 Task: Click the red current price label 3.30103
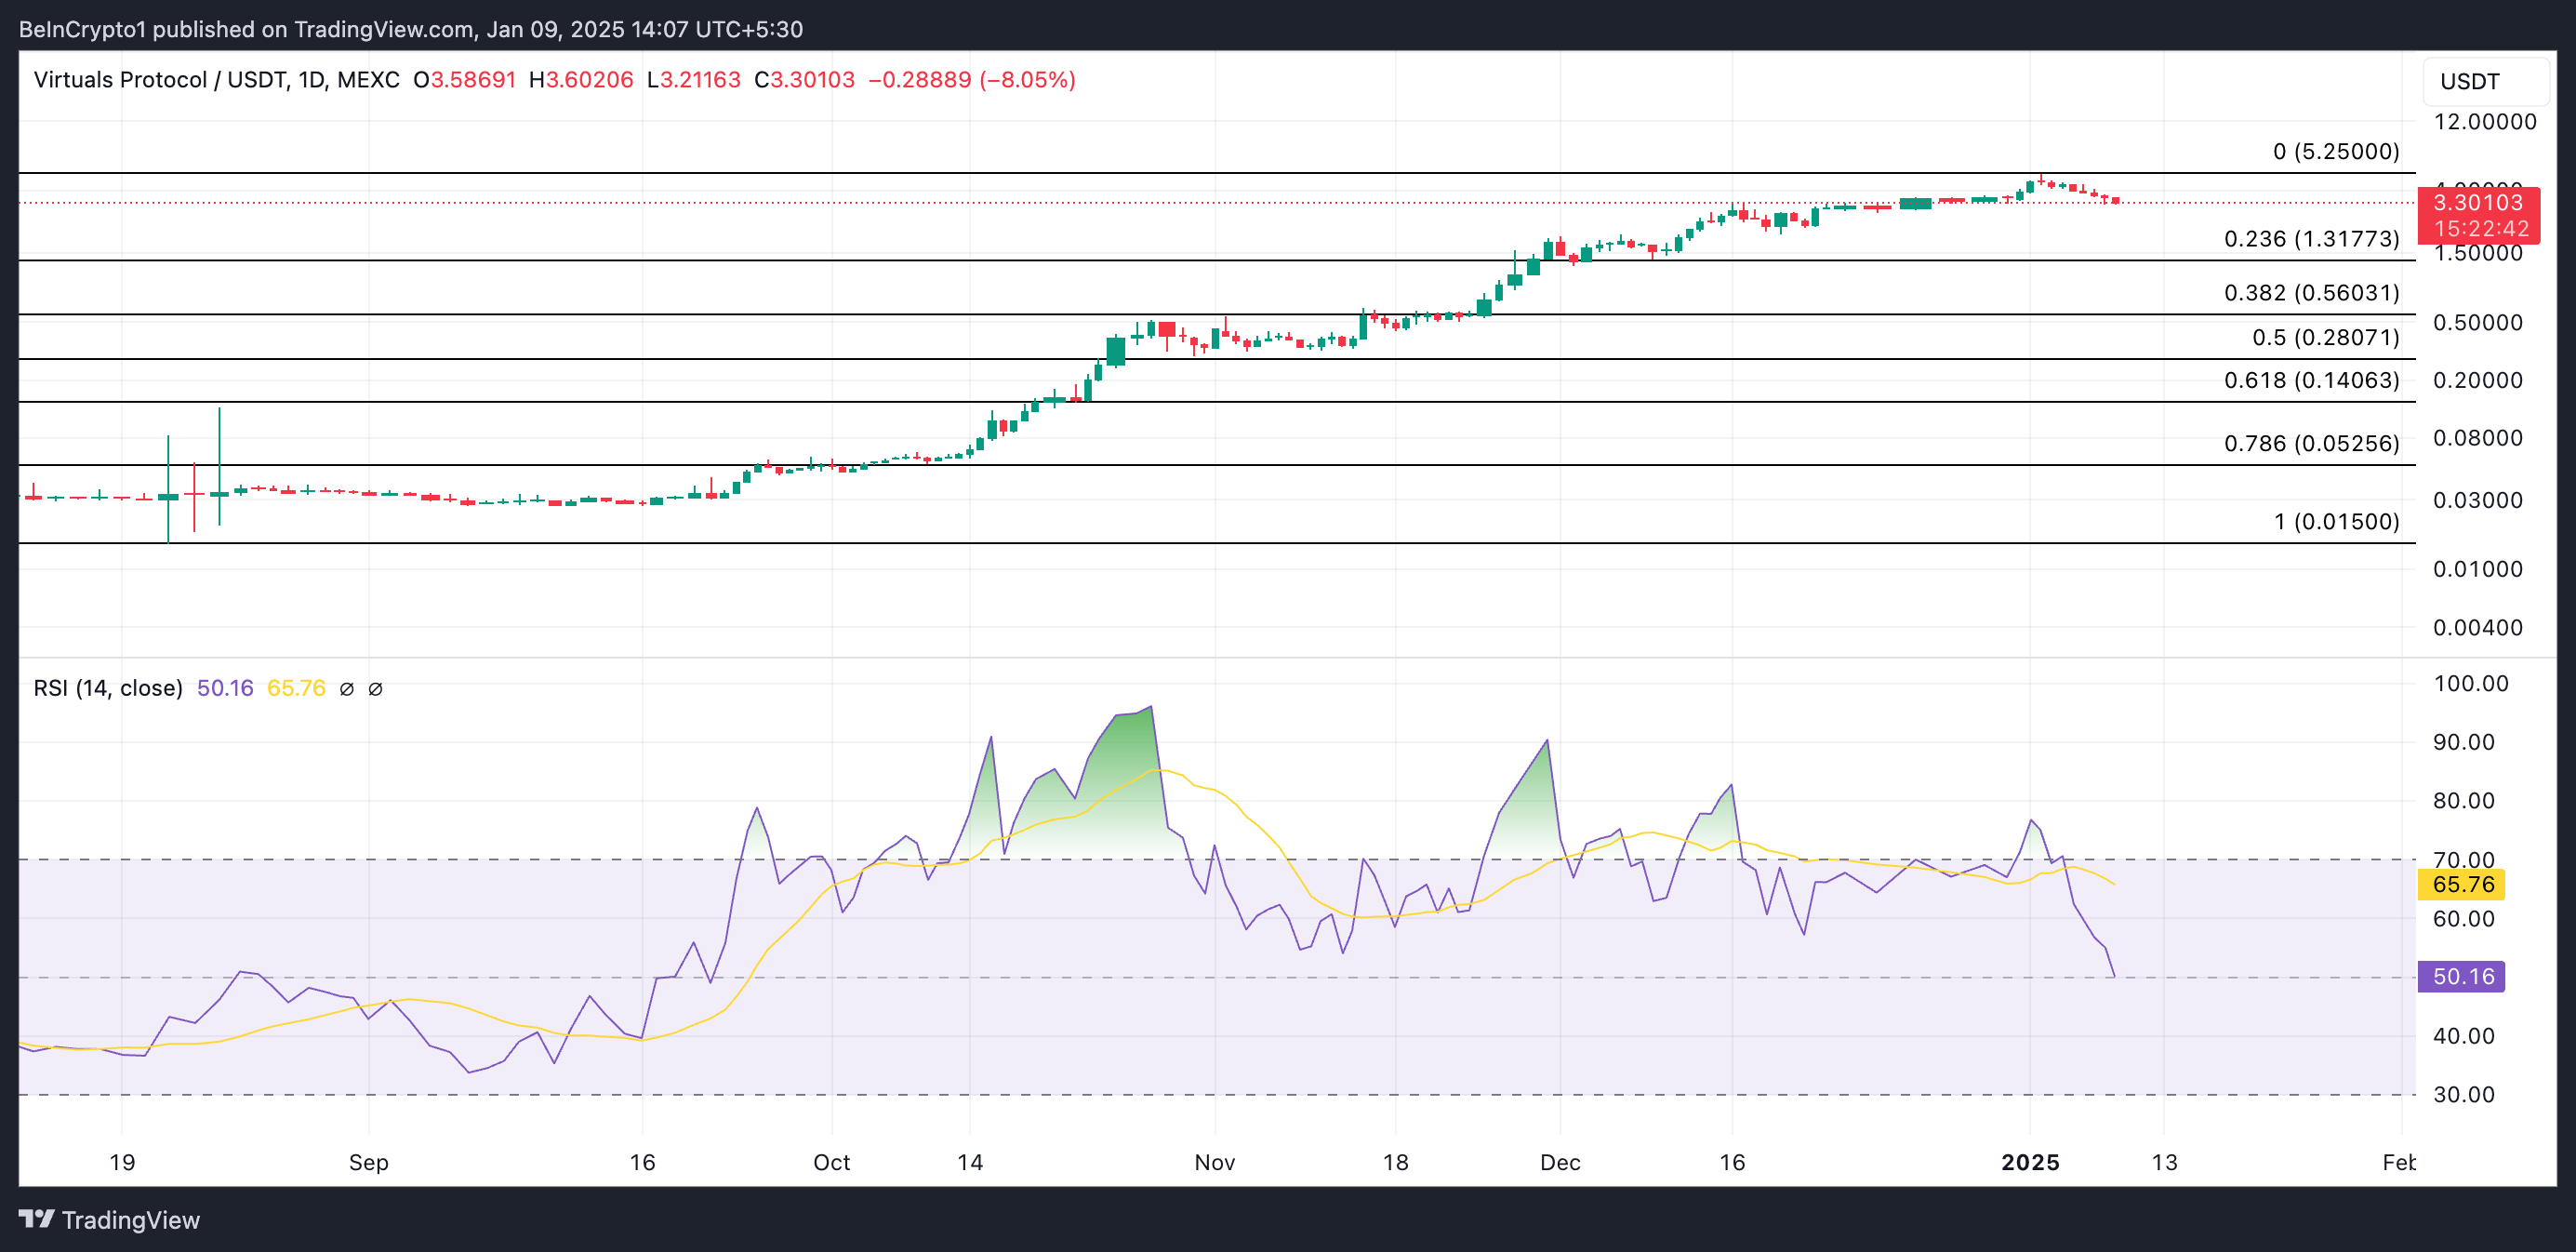[x=2477, y=203]
